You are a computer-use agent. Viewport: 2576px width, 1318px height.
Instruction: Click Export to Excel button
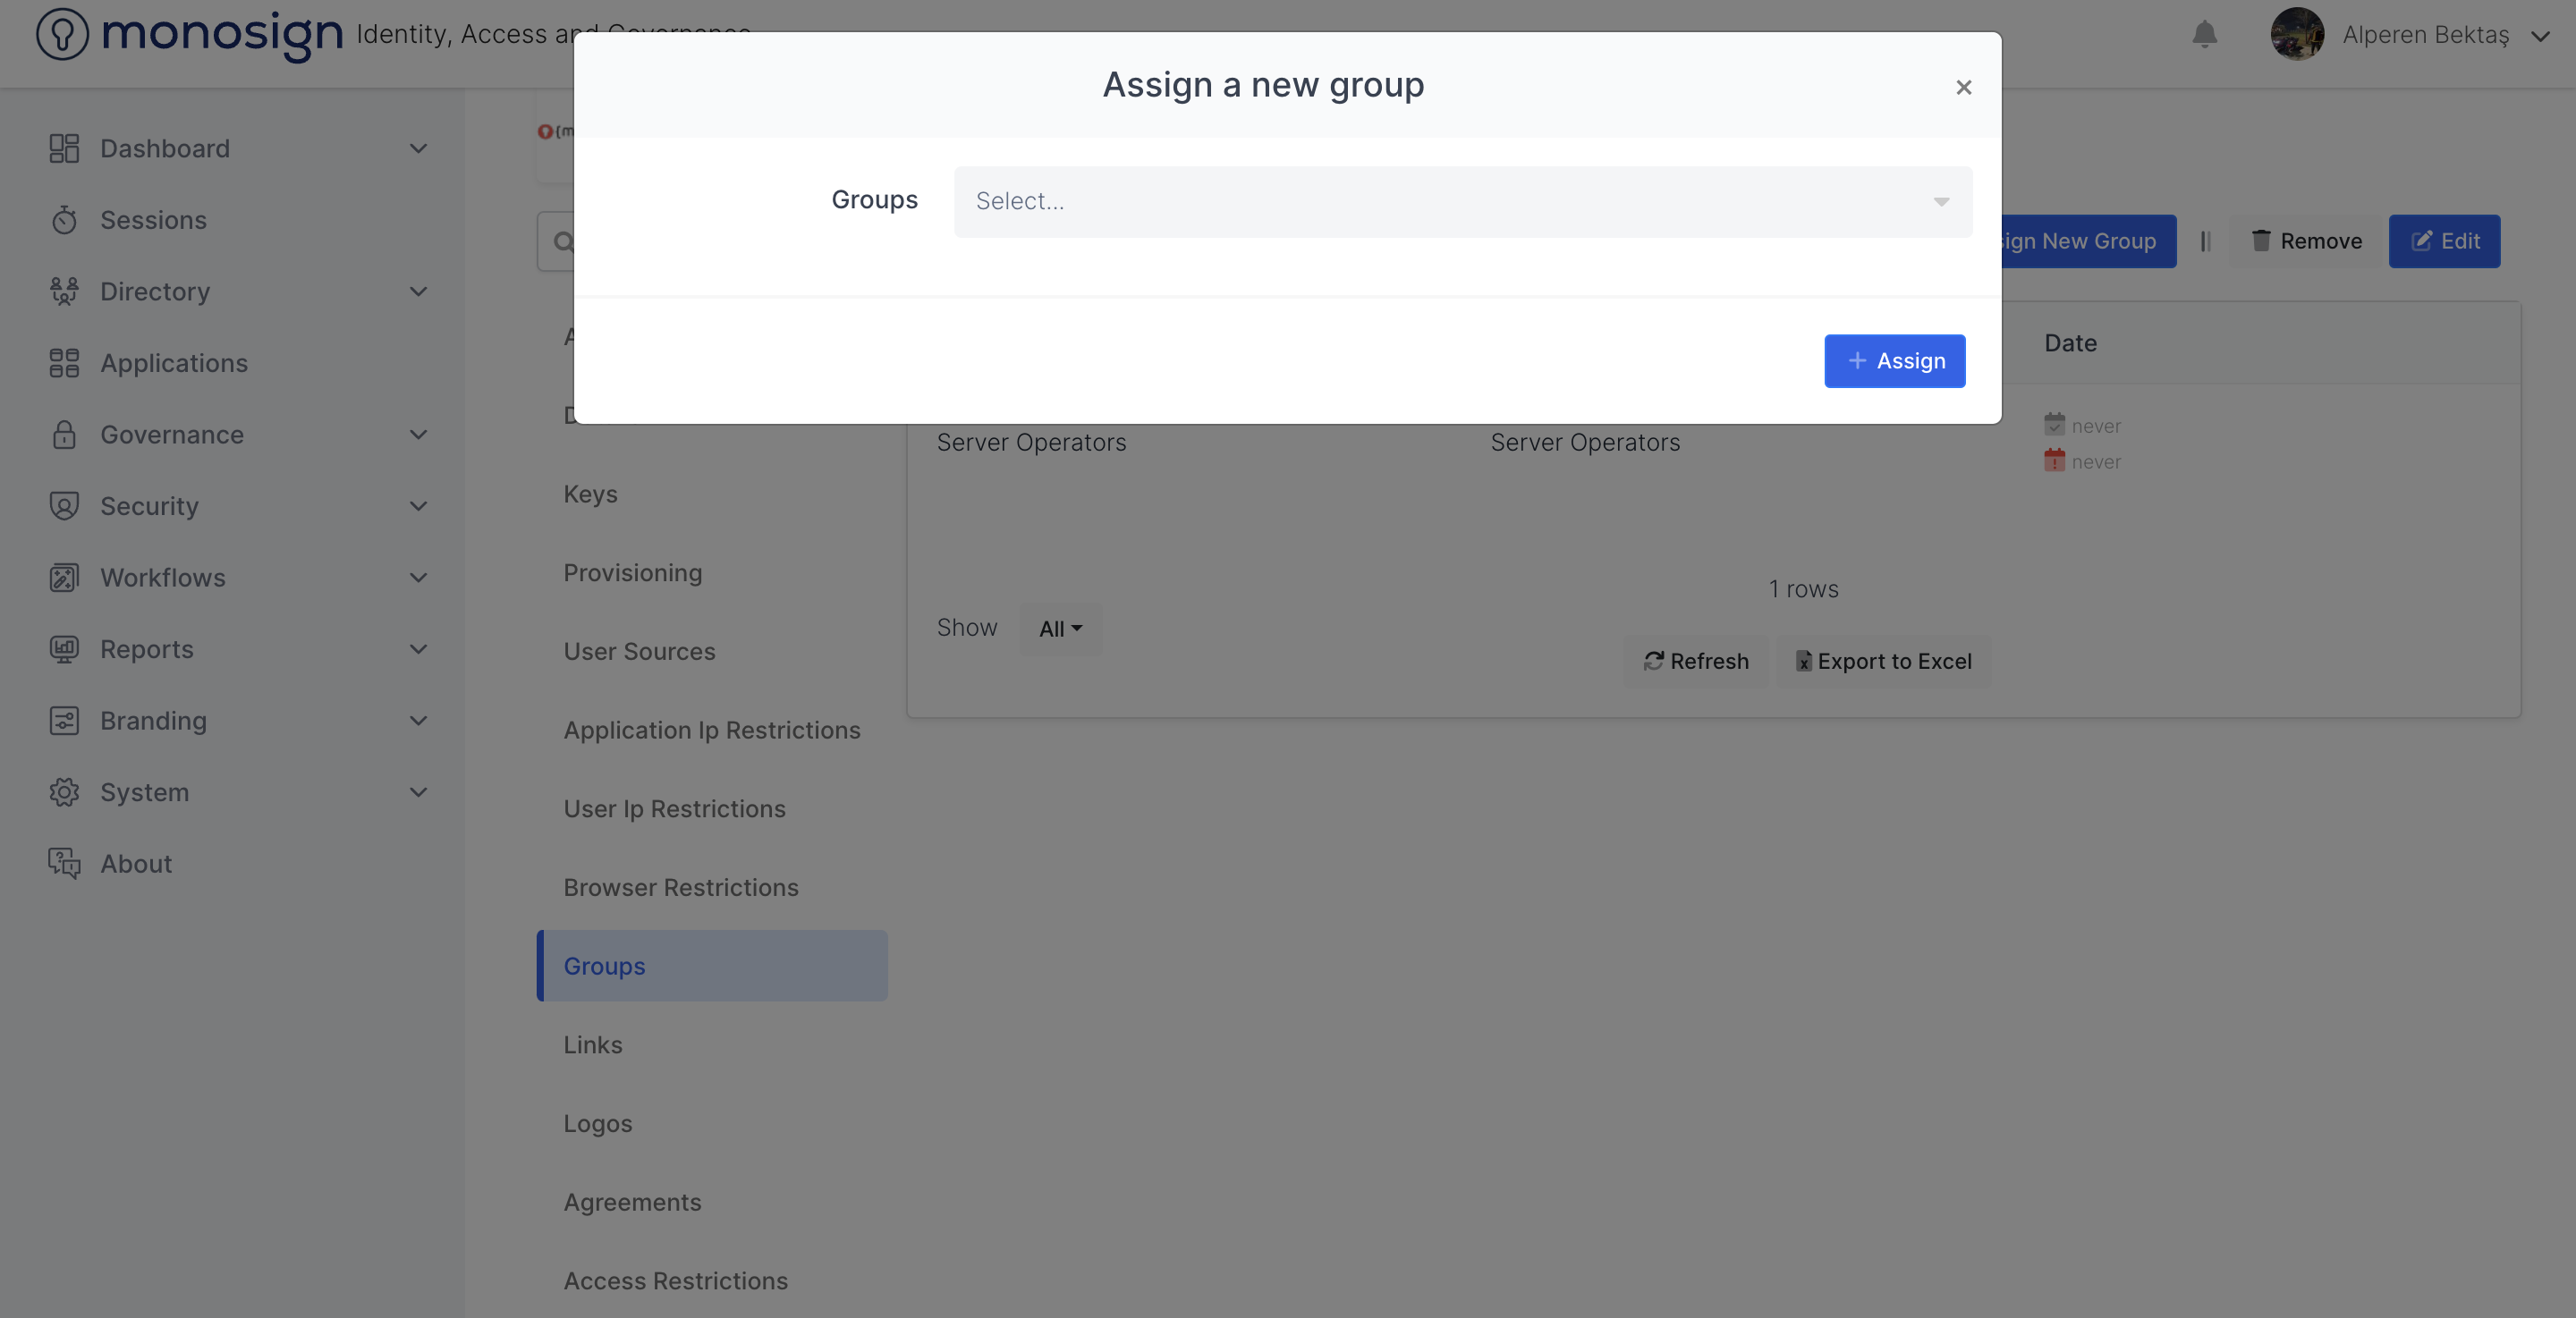pos(1883,661)
